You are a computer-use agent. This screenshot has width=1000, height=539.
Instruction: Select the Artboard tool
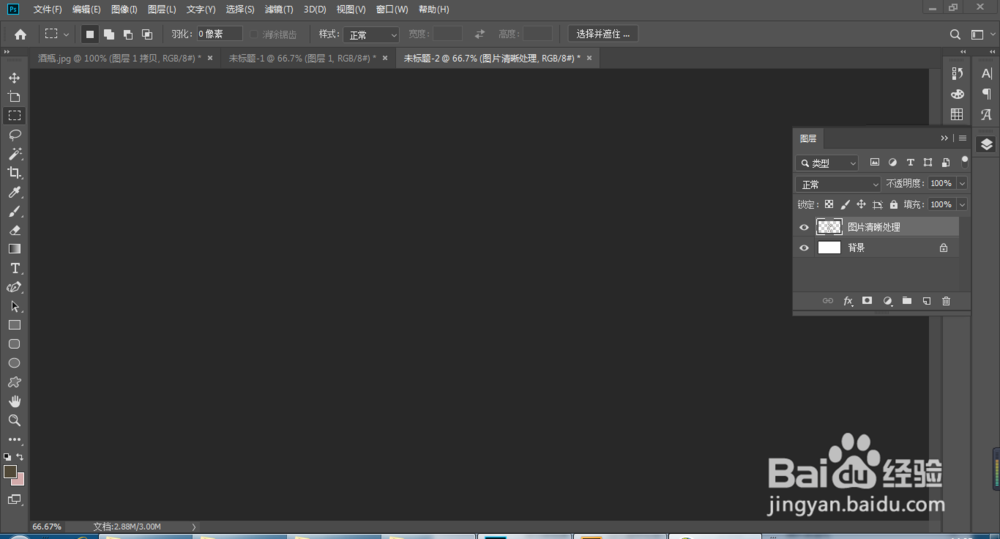14,97
